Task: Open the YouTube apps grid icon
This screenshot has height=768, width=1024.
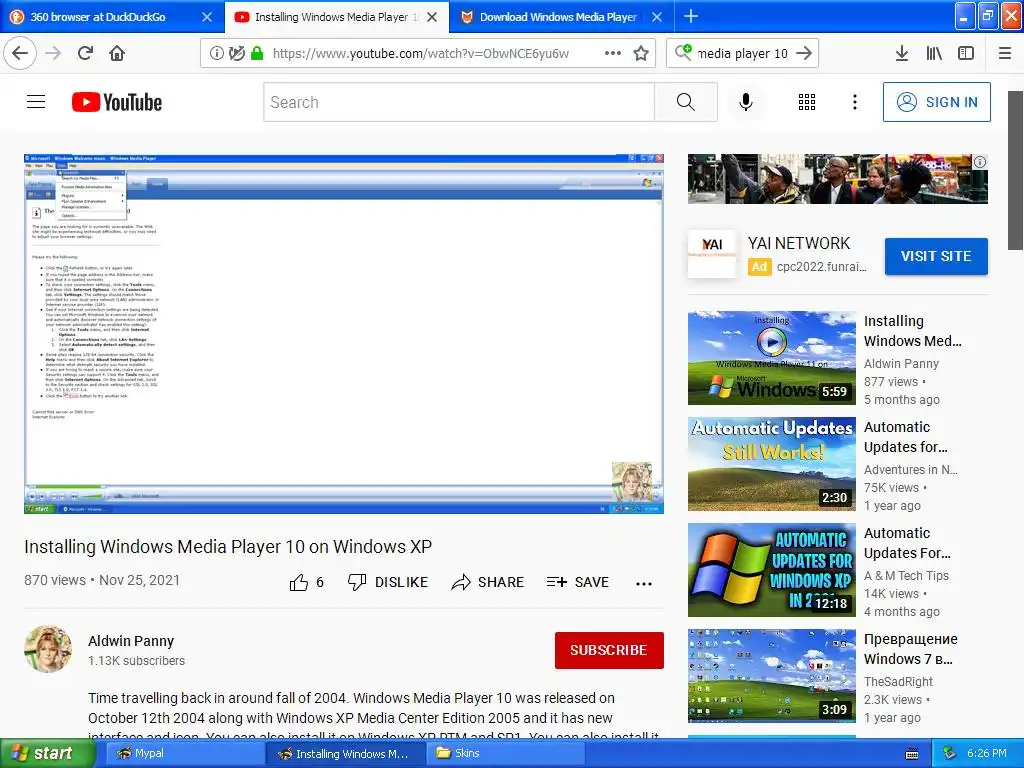Action: click(807, 102)
